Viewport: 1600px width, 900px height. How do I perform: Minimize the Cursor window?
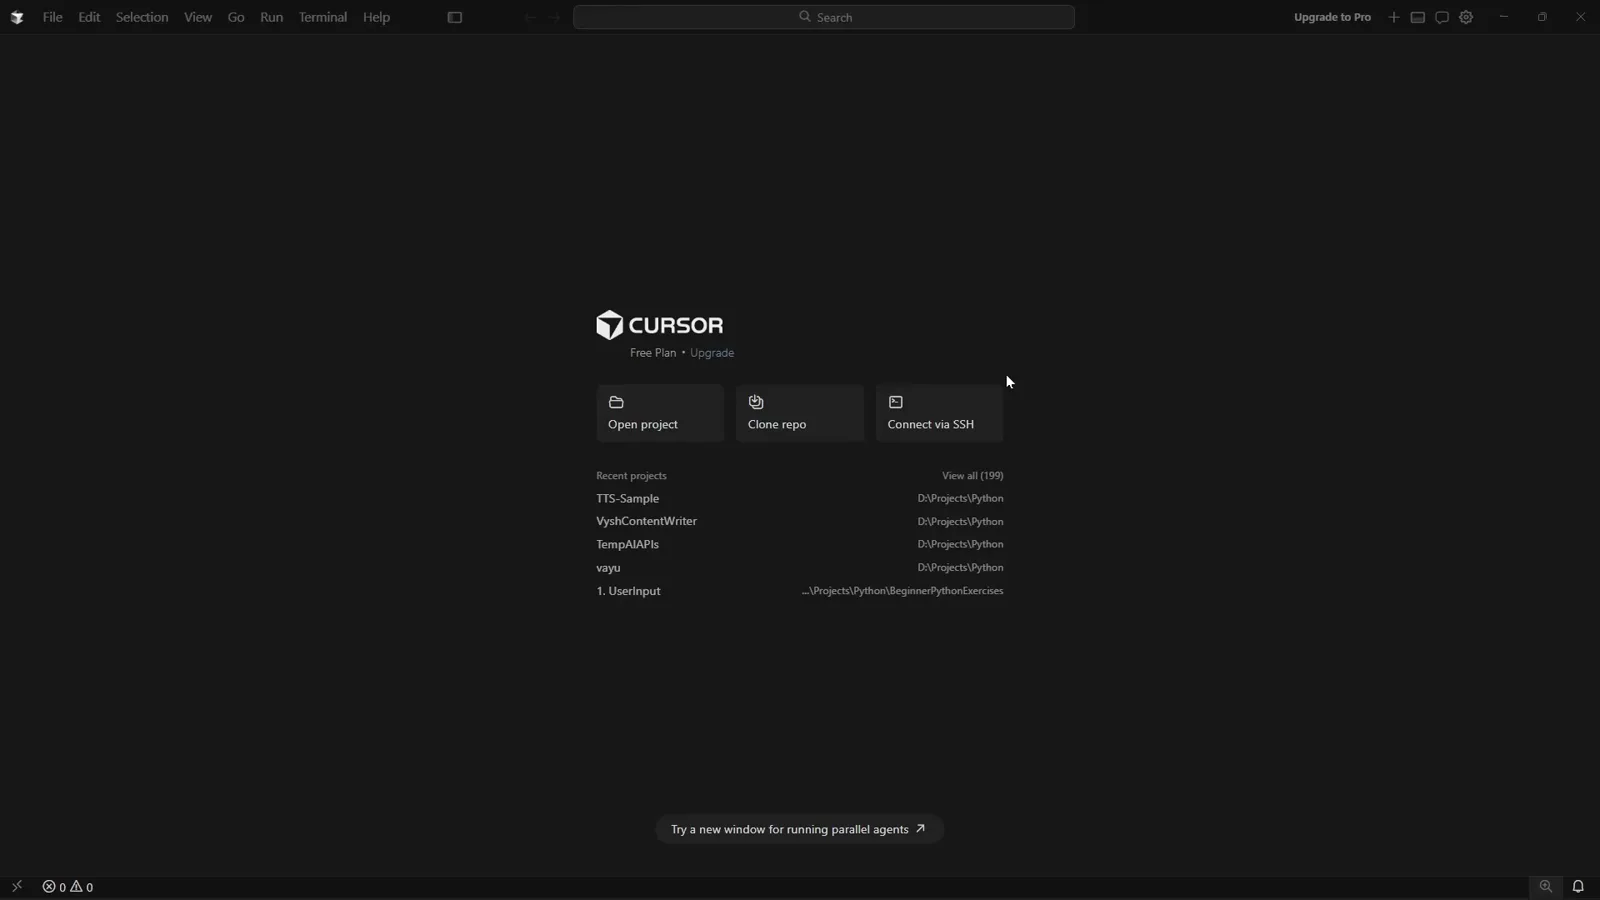point(1504,17)
